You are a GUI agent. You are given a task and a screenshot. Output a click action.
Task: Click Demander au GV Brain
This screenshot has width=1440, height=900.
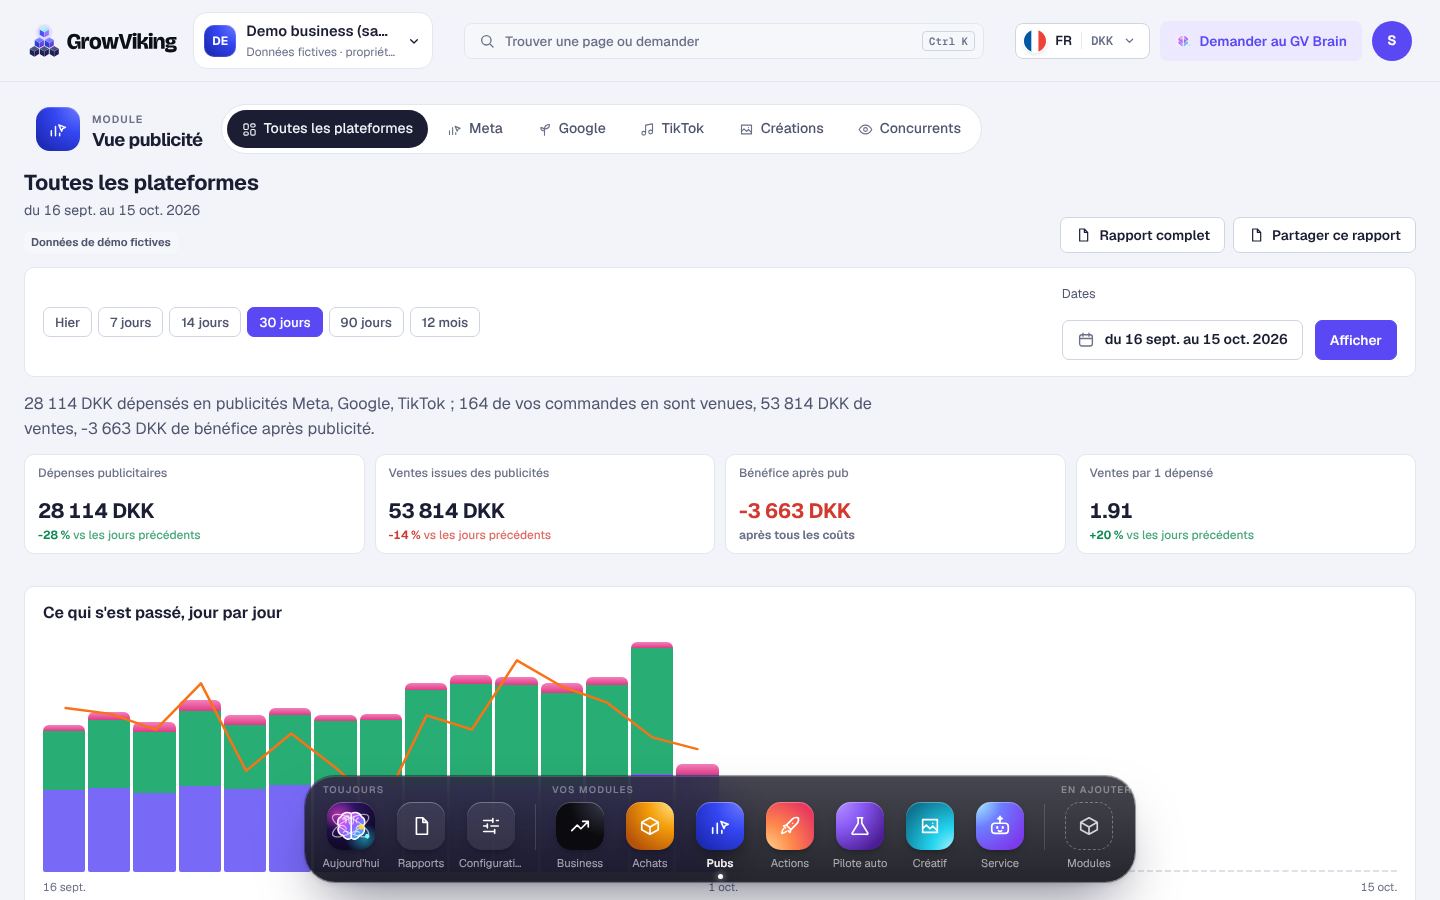click(x=1261, y=41)
